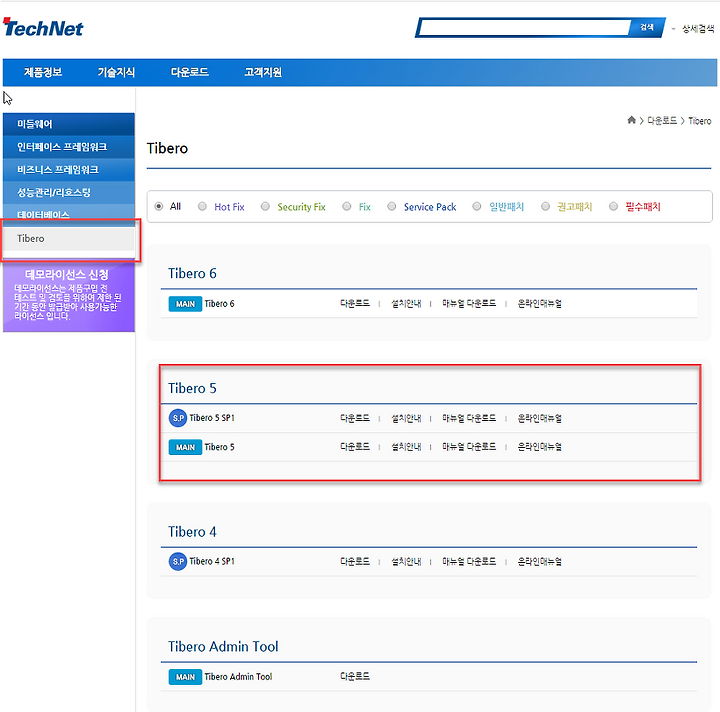This screenshot has width=720, height=712.
Task: Click the MAIN badge beside Tibero Admin Tool
Action: (x=185, y=677)
